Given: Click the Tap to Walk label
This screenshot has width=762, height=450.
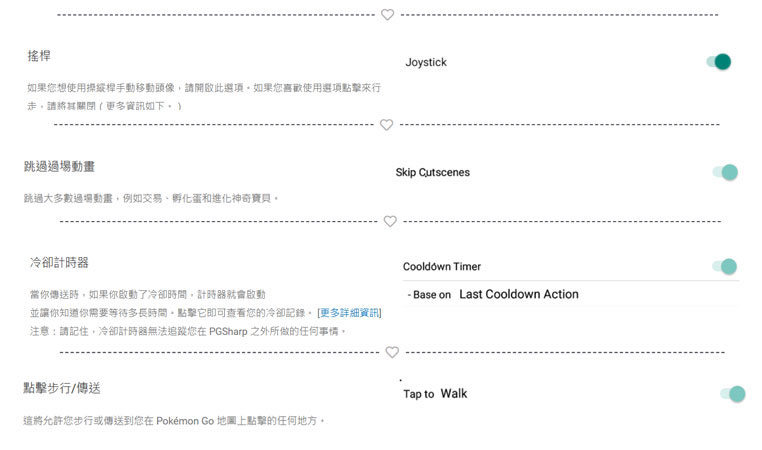Looking at the screenshot, I should pyautogui.click(x=435, y=394).
